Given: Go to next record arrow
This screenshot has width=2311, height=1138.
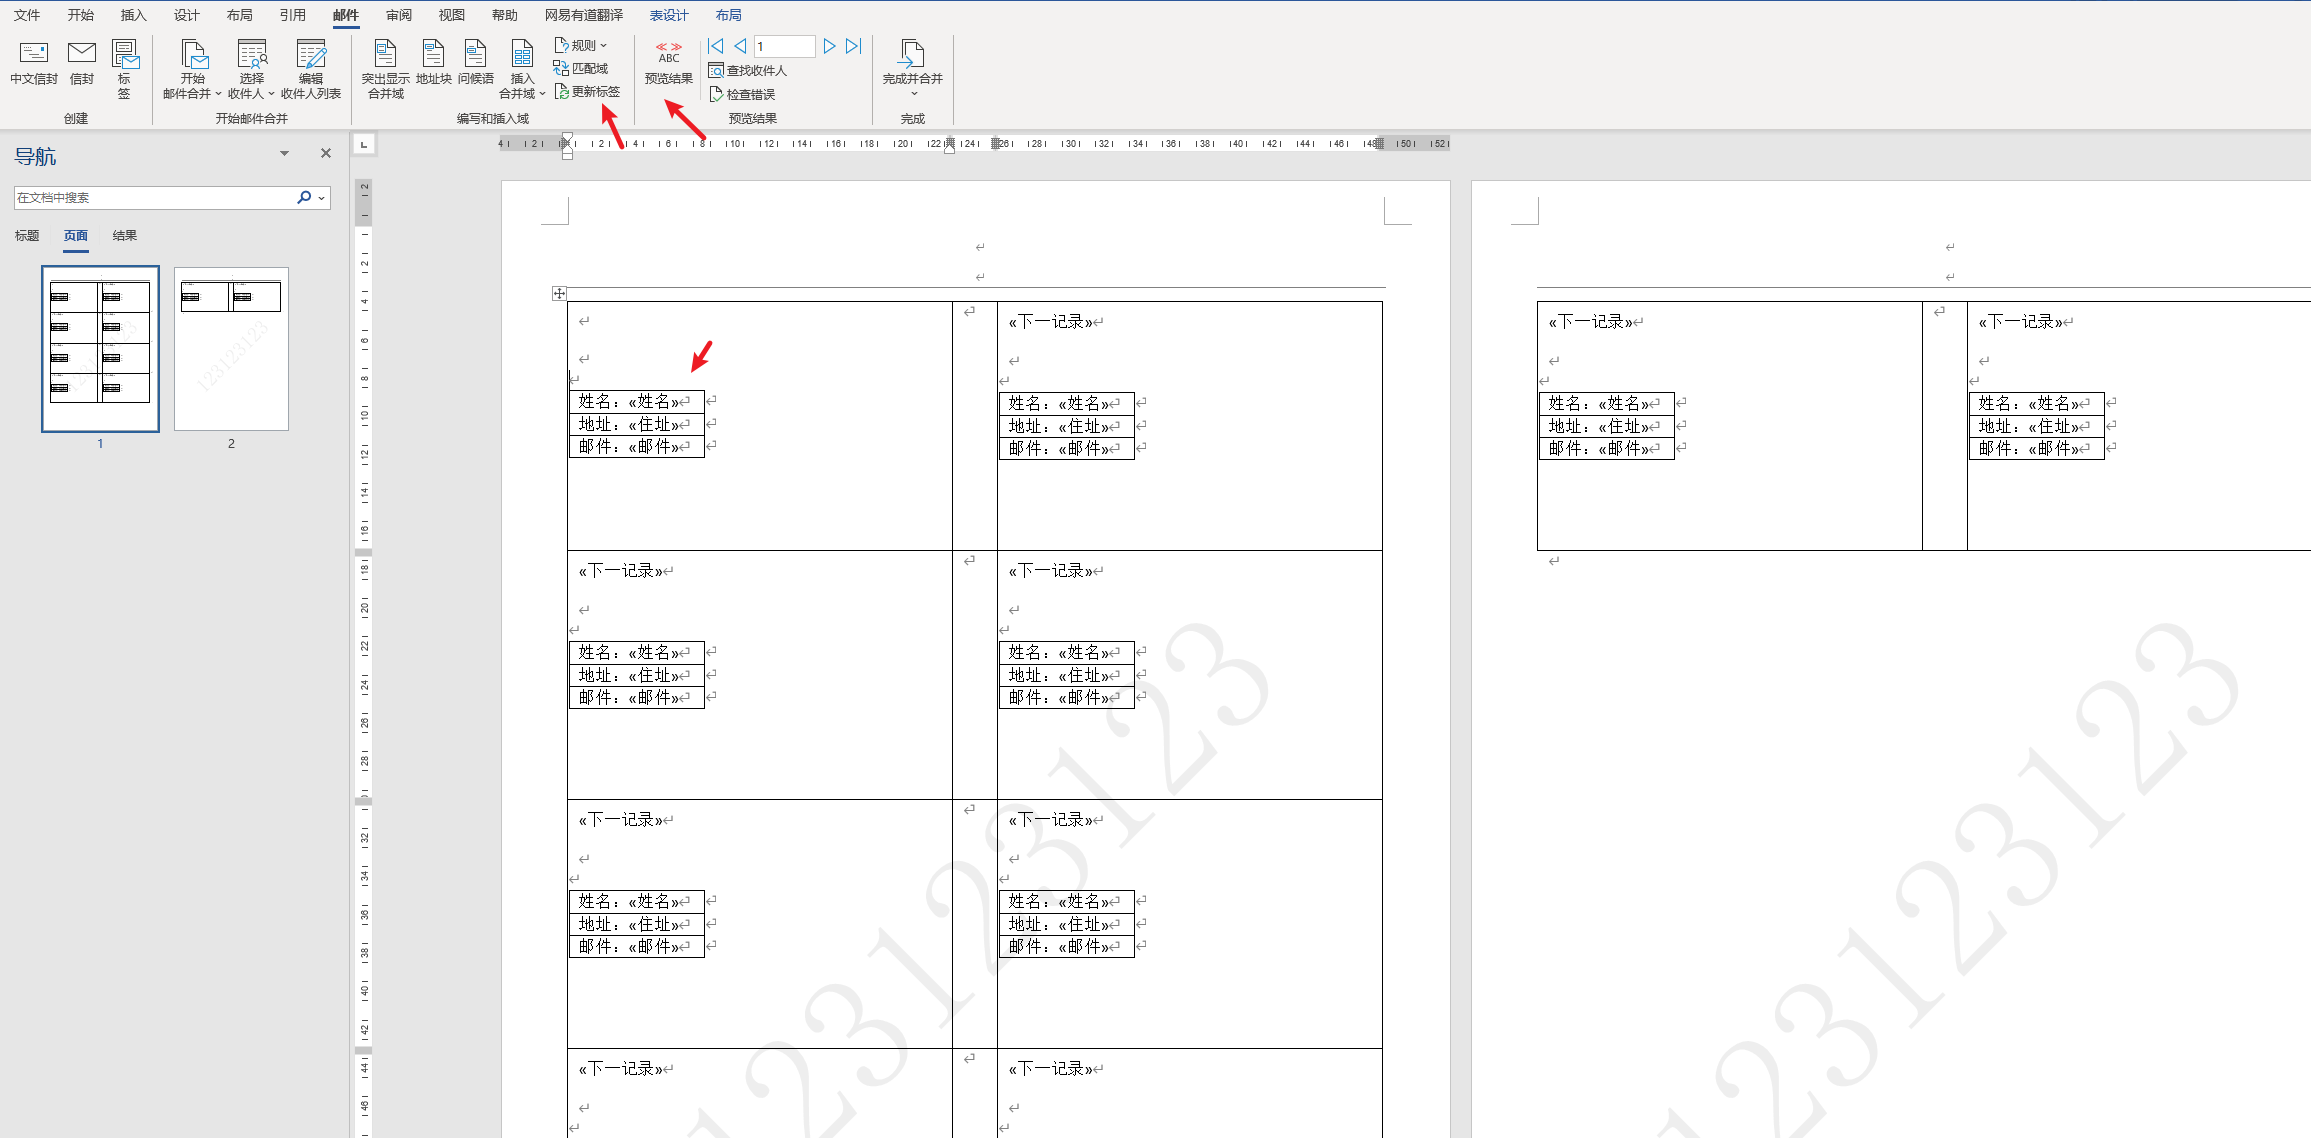Looking at the screenshot, I should point(829,46).
